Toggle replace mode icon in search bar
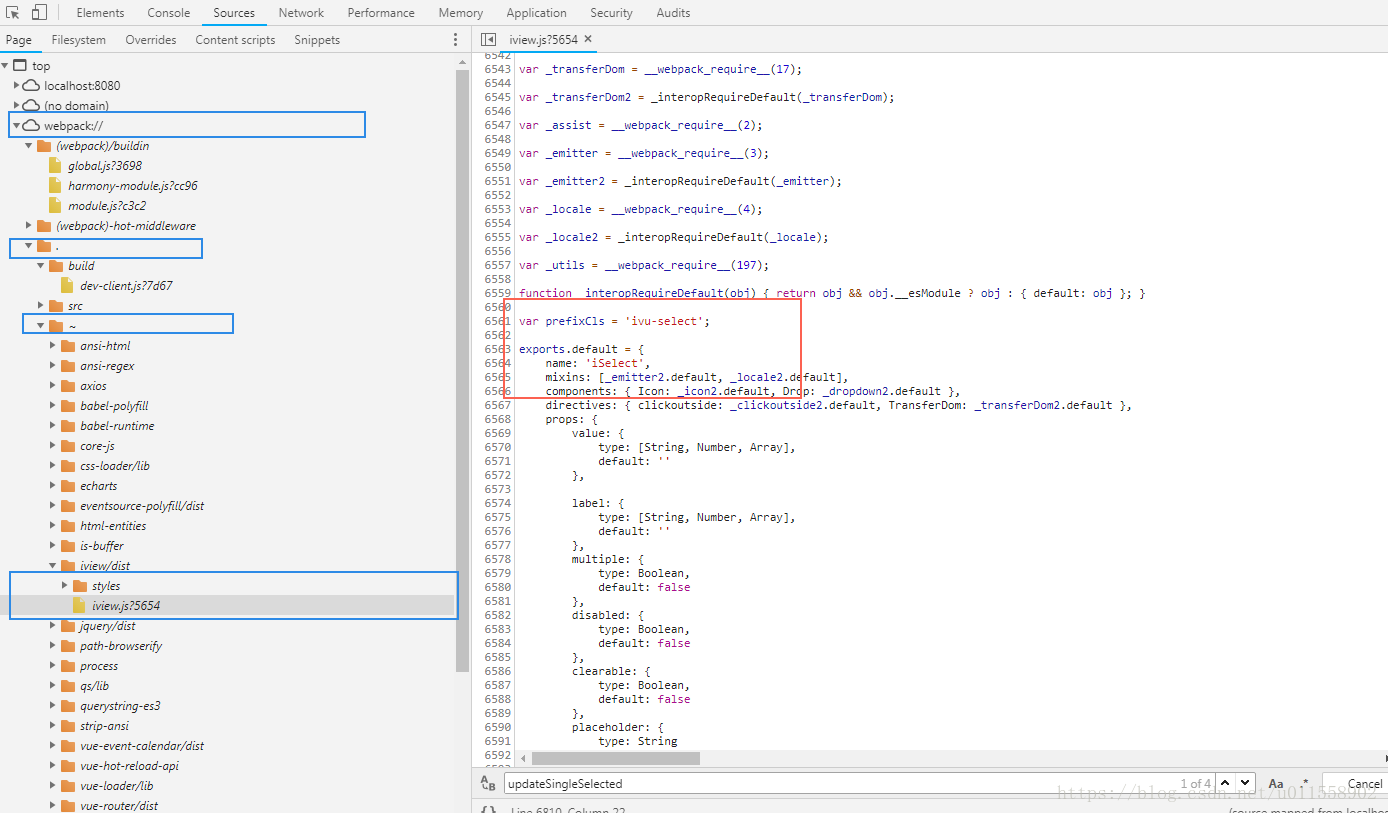The height and width of the screenshot is (813, 1388). [487, 783]
